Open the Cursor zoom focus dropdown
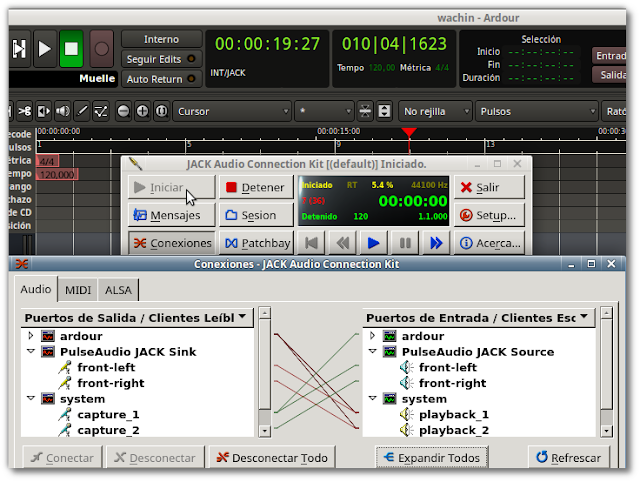This screenshot has width=640, height=482. (x=232, y=111)
